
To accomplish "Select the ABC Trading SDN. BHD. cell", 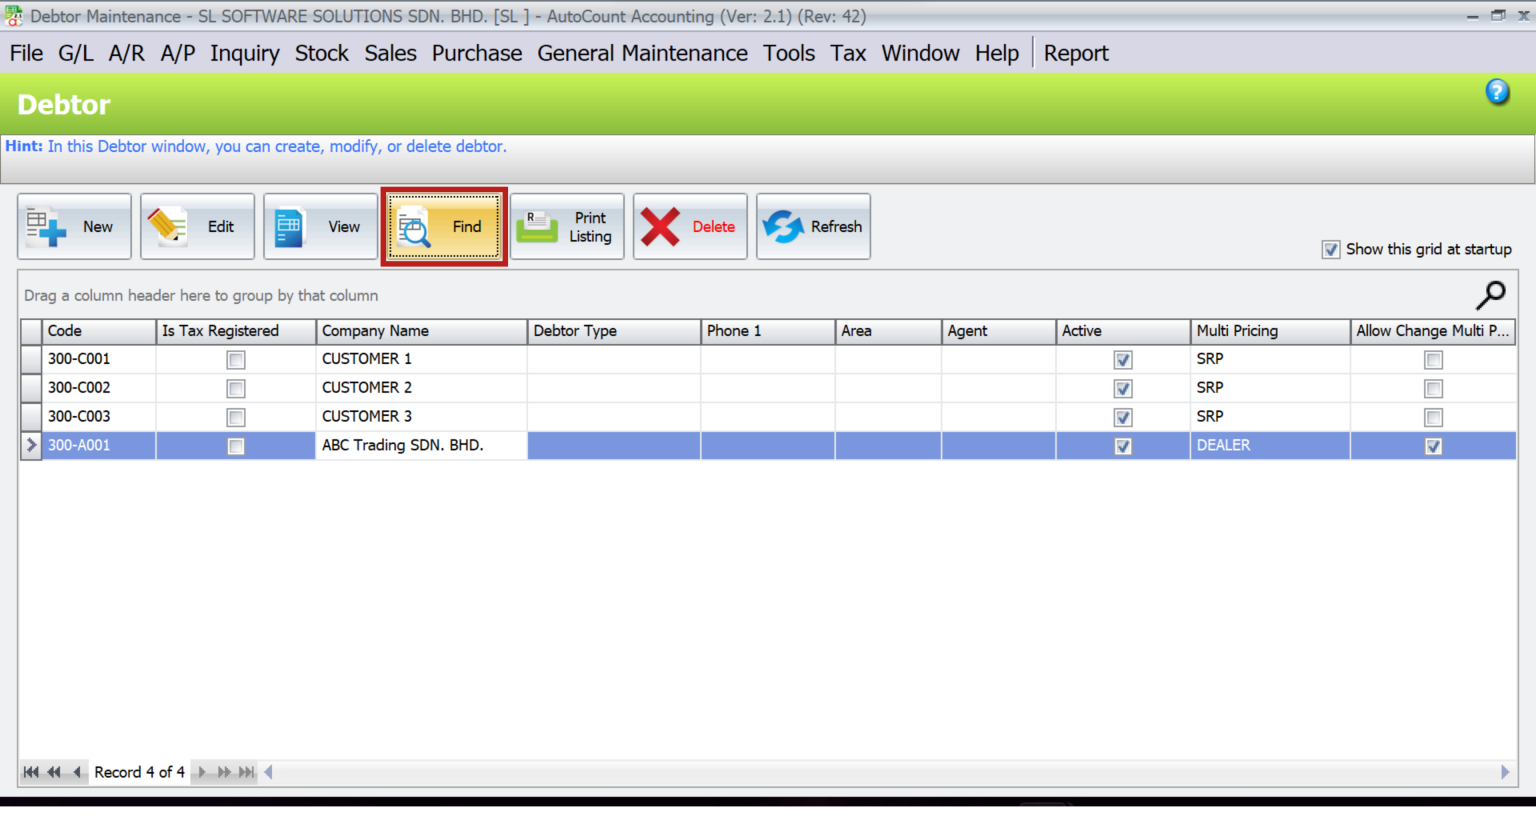I will click(x=421, y=446).
